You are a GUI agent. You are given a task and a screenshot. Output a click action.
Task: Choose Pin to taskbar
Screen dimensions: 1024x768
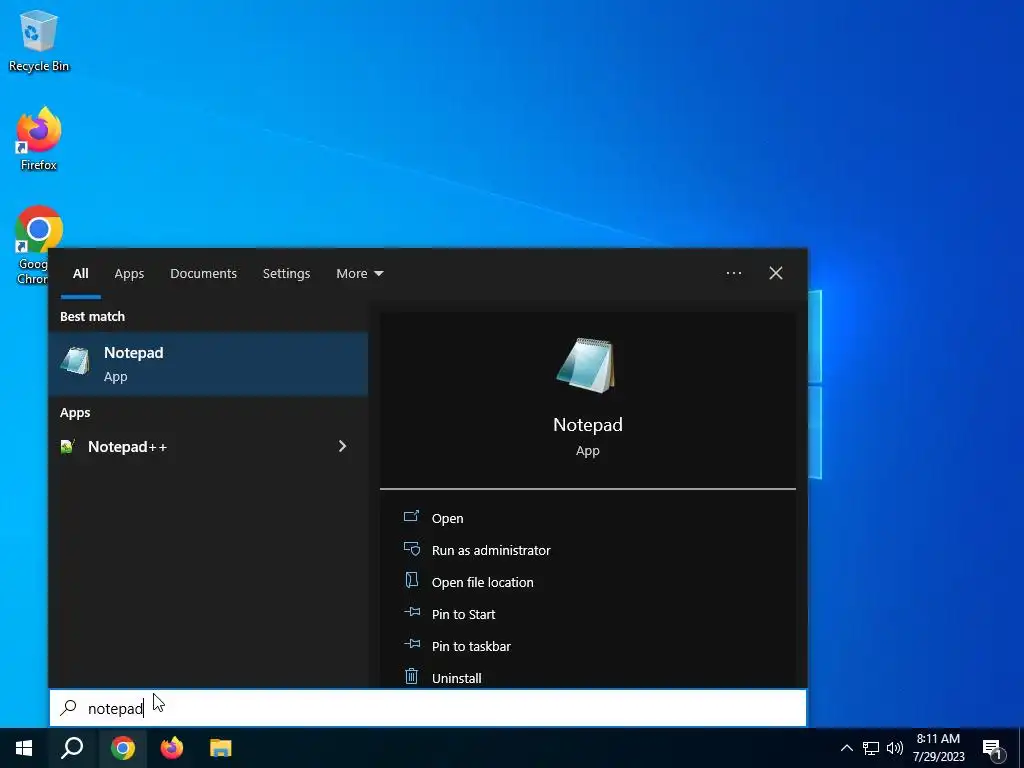point(472,646)
